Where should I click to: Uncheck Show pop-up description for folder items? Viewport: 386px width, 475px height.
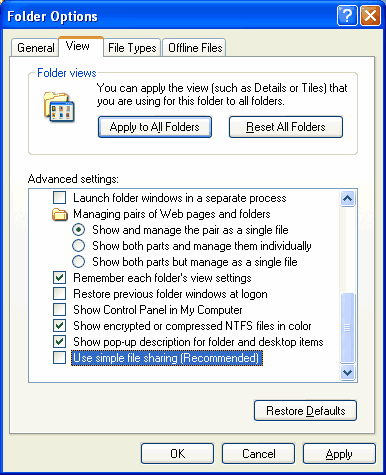[x=60, y=342]
